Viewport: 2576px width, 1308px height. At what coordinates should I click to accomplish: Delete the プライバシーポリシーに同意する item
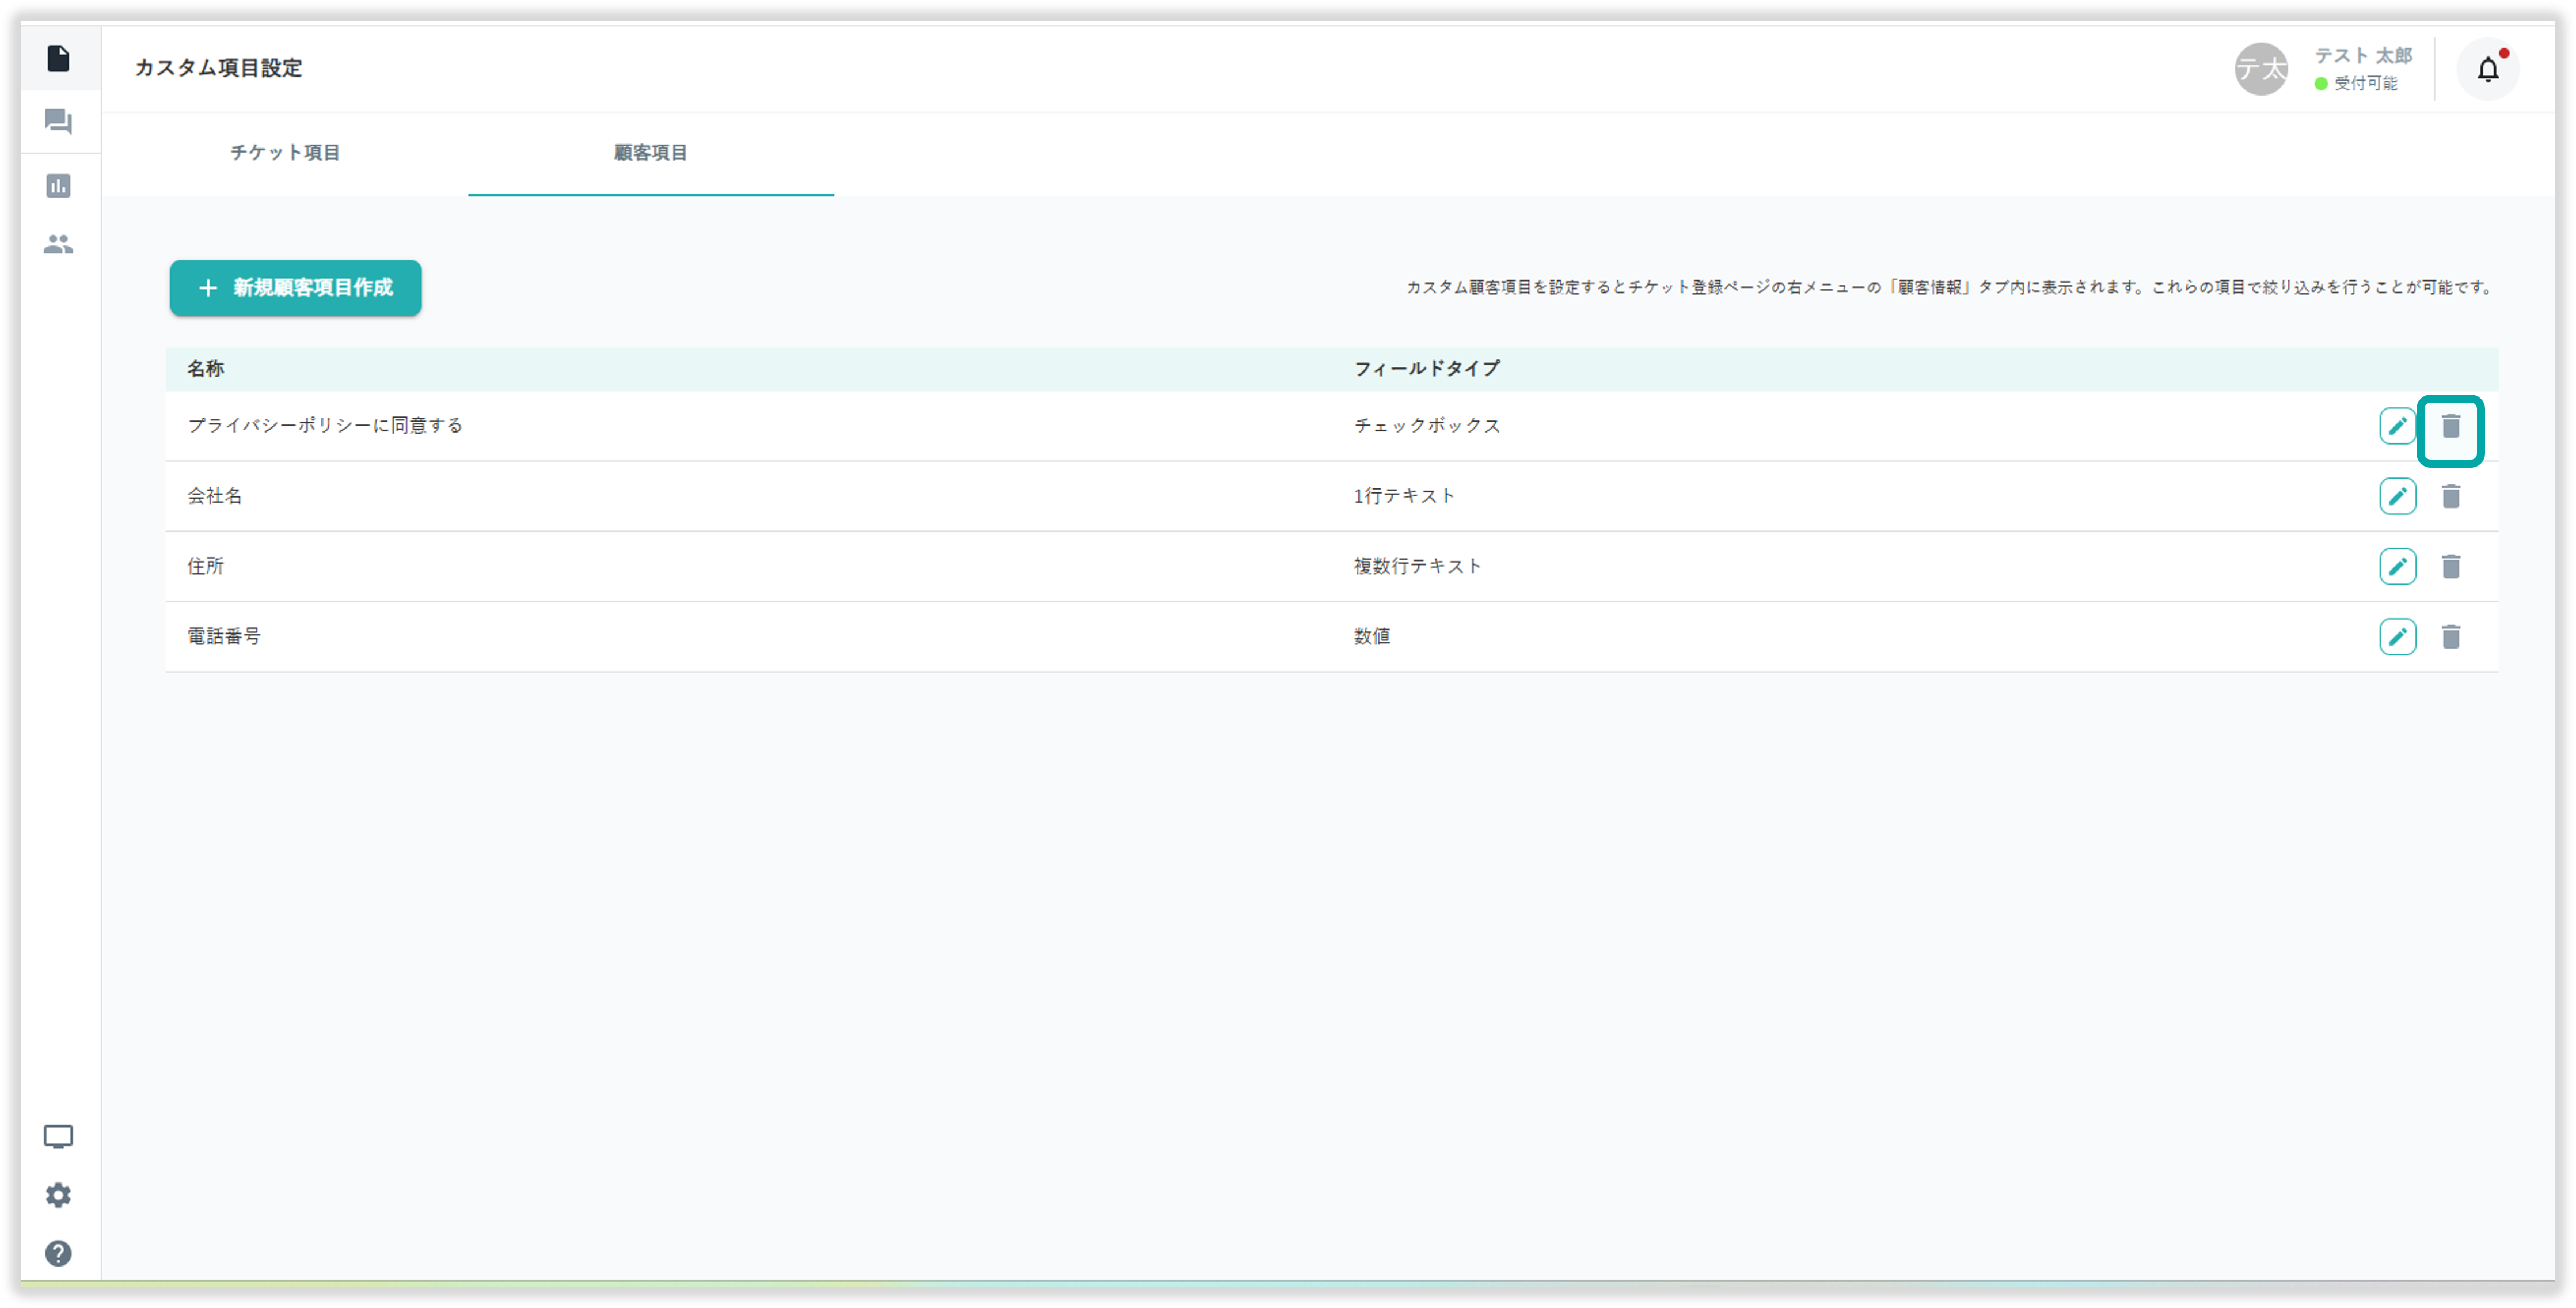(x=2450, y=427)
